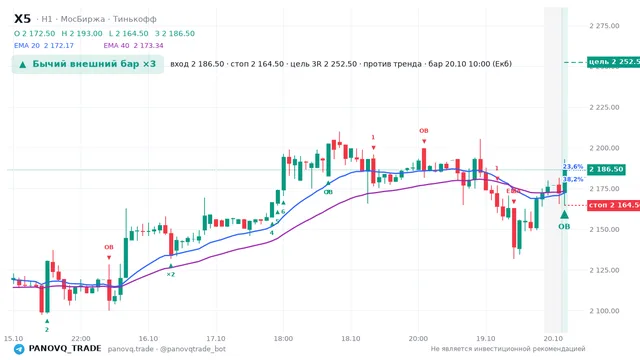Click the 2 125.00 price axis label
Screen dimensions: 640x360
pyautogui.click(x=604, y=270)
